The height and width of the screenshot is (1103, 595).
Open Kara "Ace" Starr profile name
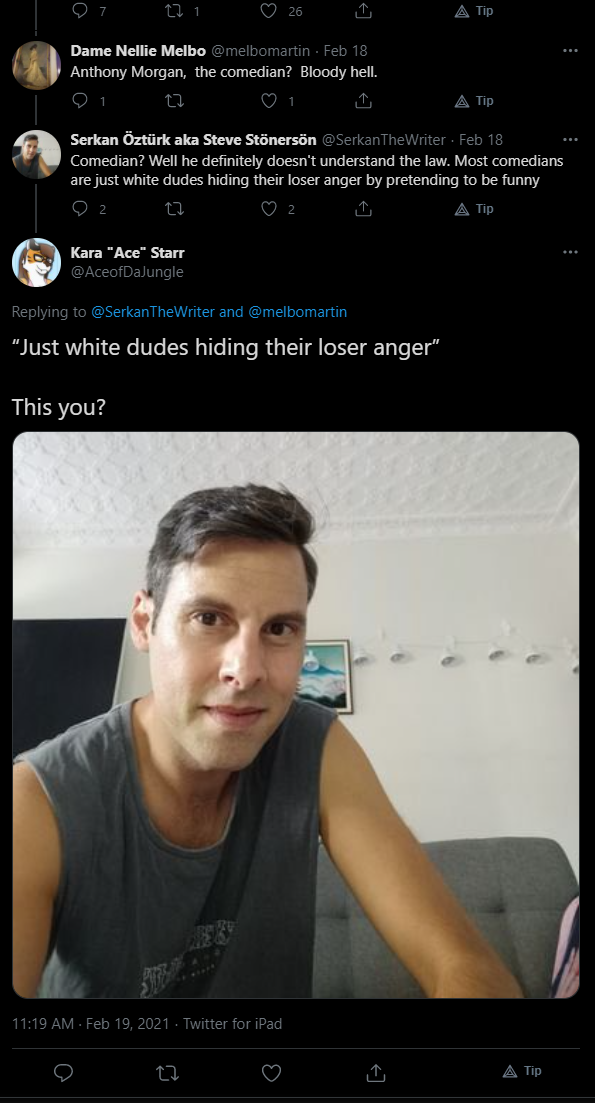tap(127, 253)
